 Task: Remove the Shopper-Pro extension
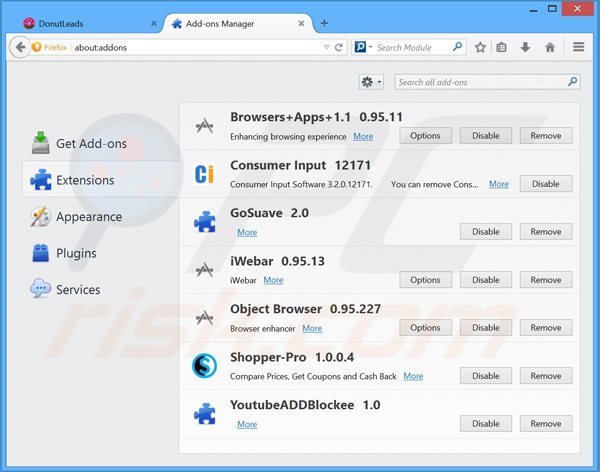point(546,376)
